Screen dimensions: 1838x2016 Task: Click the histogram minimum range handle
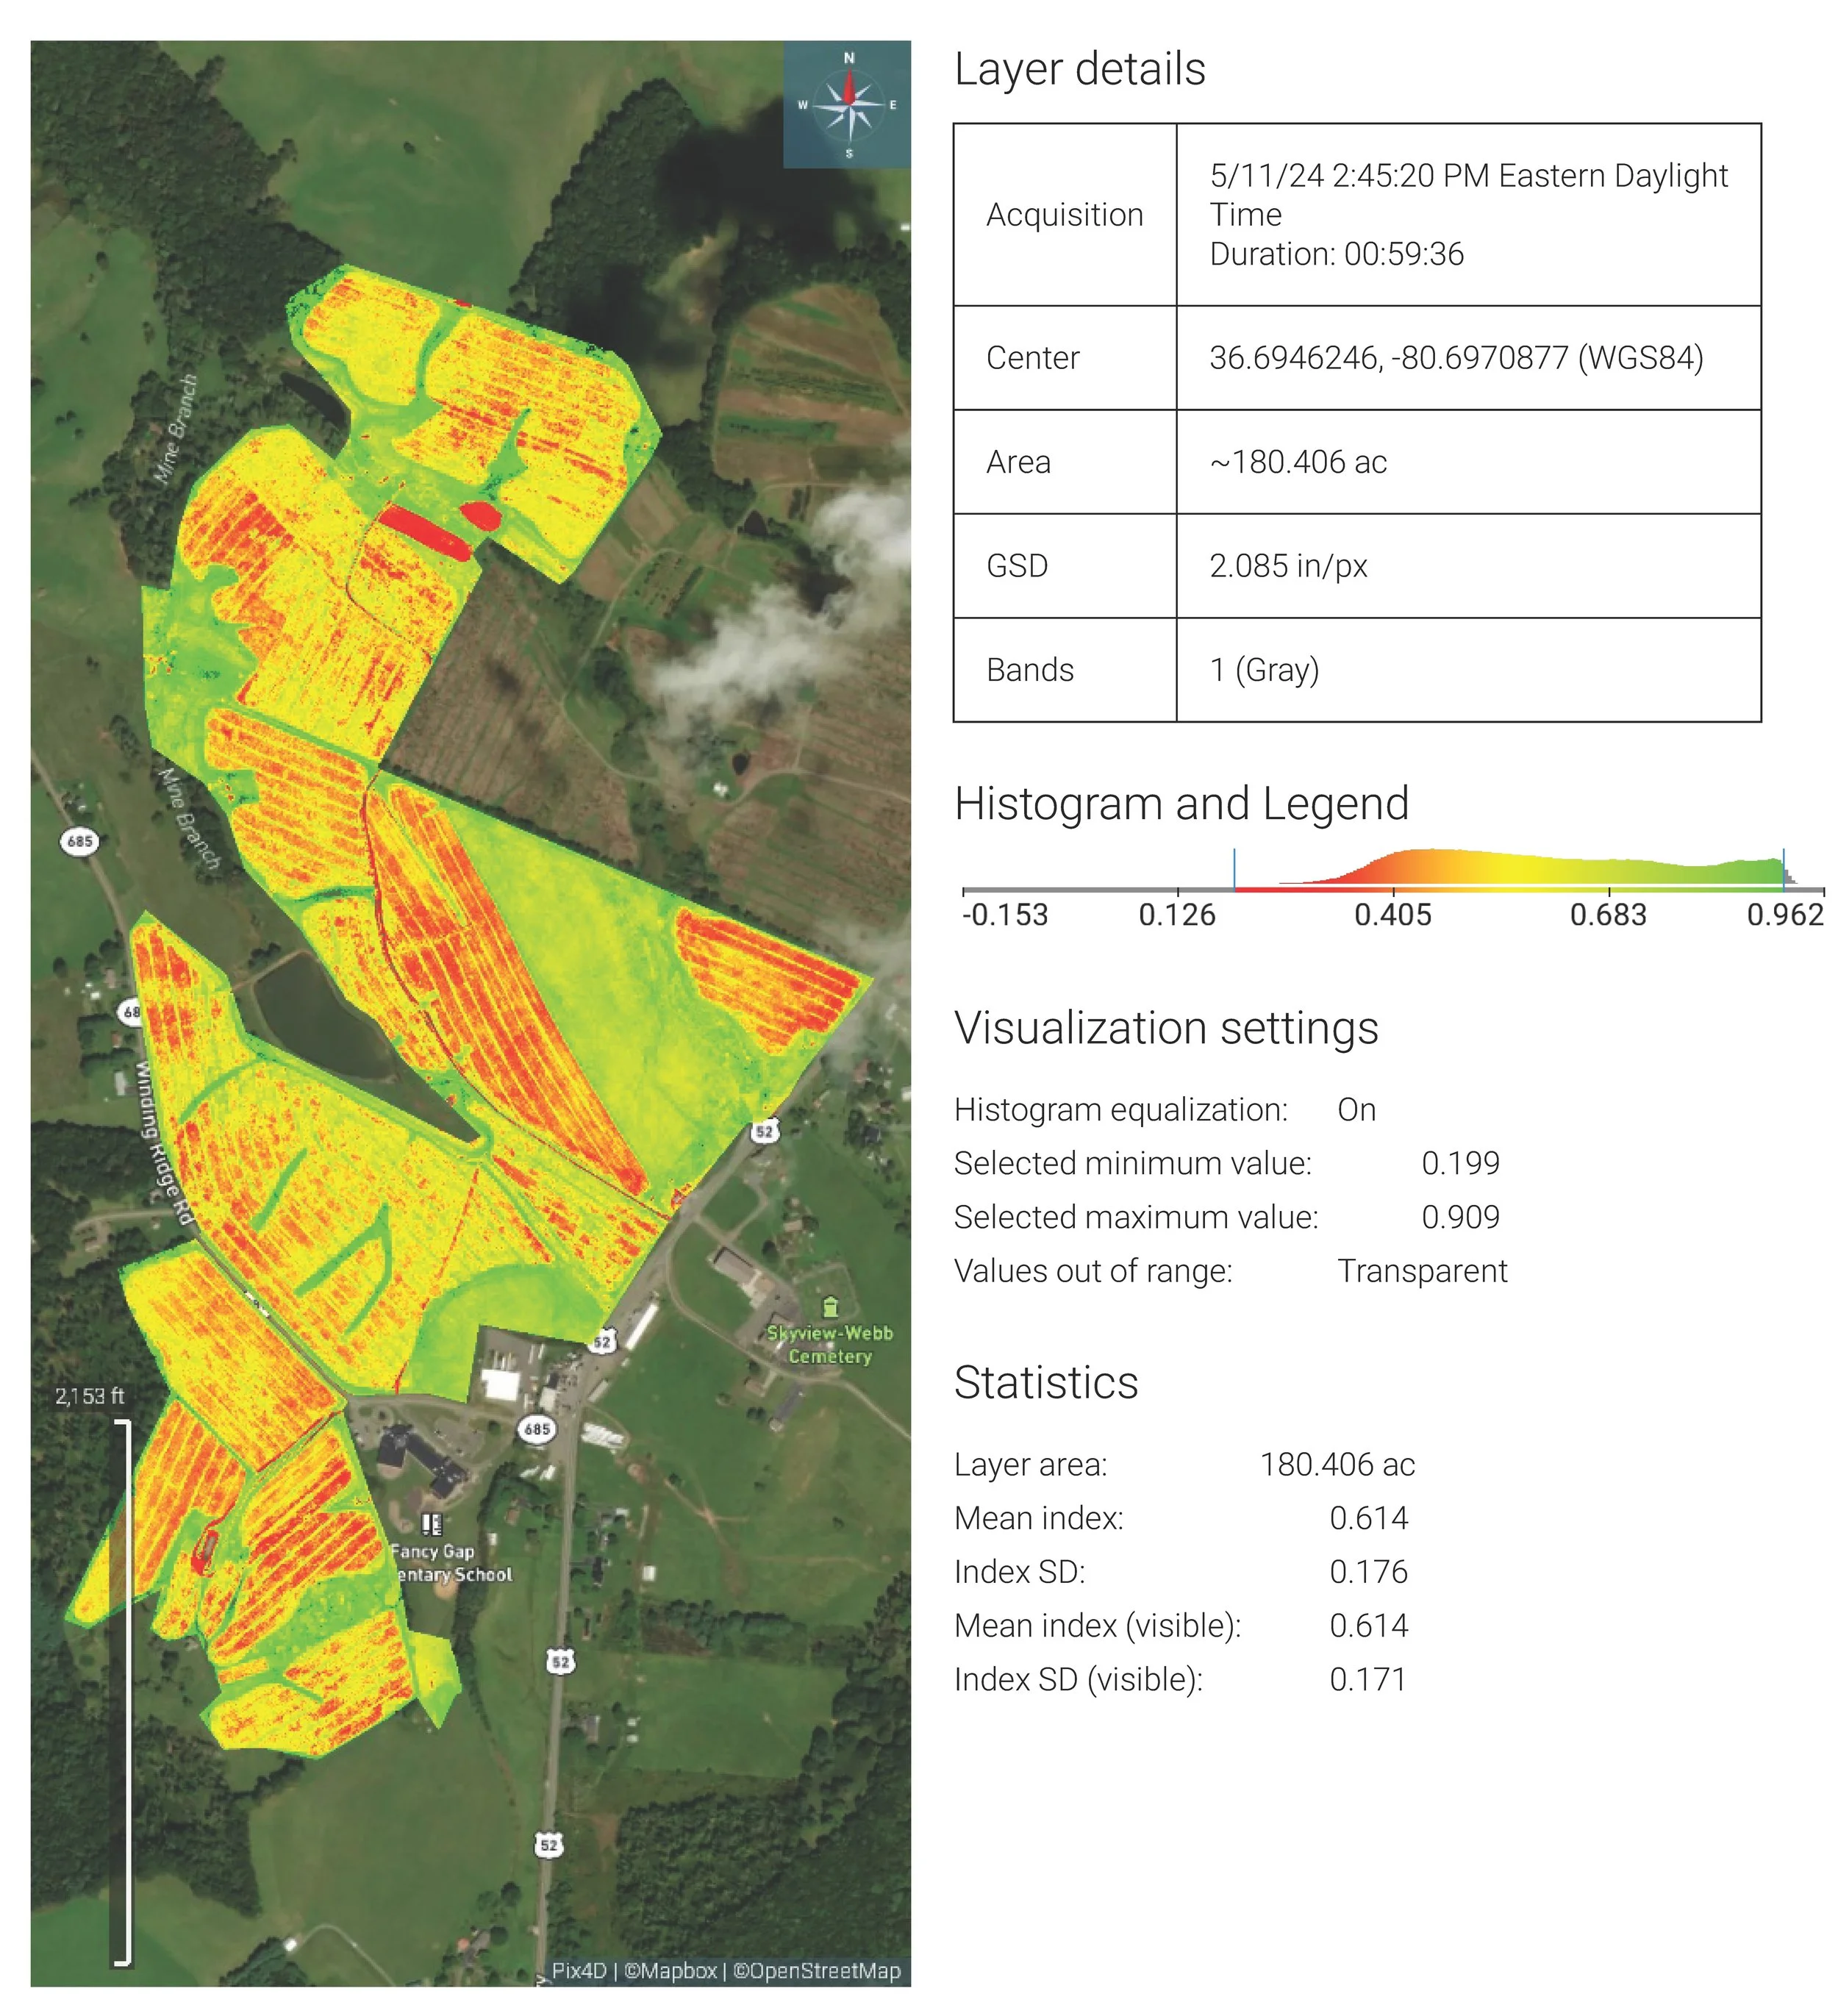(x=1234, y=868)
